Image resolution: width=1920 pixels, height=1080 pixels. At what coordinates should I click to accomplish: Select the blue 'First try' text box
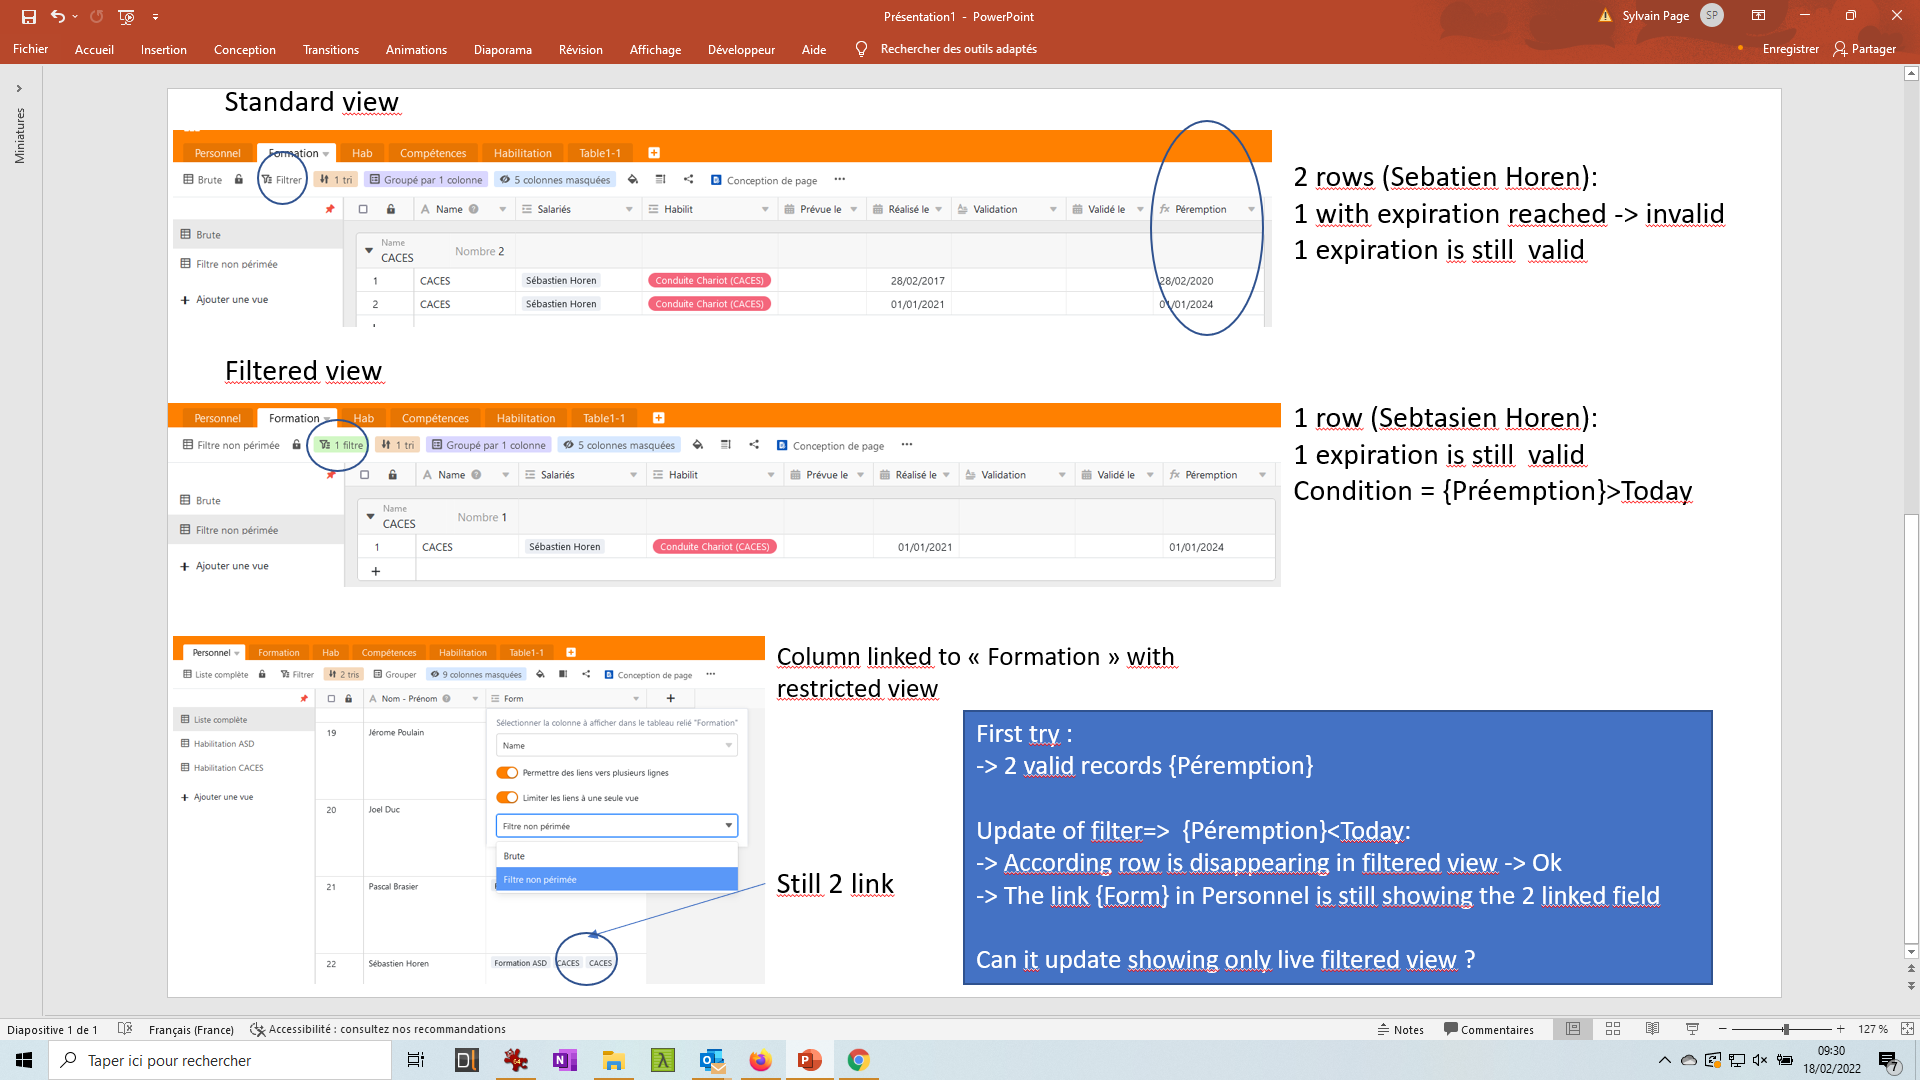click(1337, 847)
